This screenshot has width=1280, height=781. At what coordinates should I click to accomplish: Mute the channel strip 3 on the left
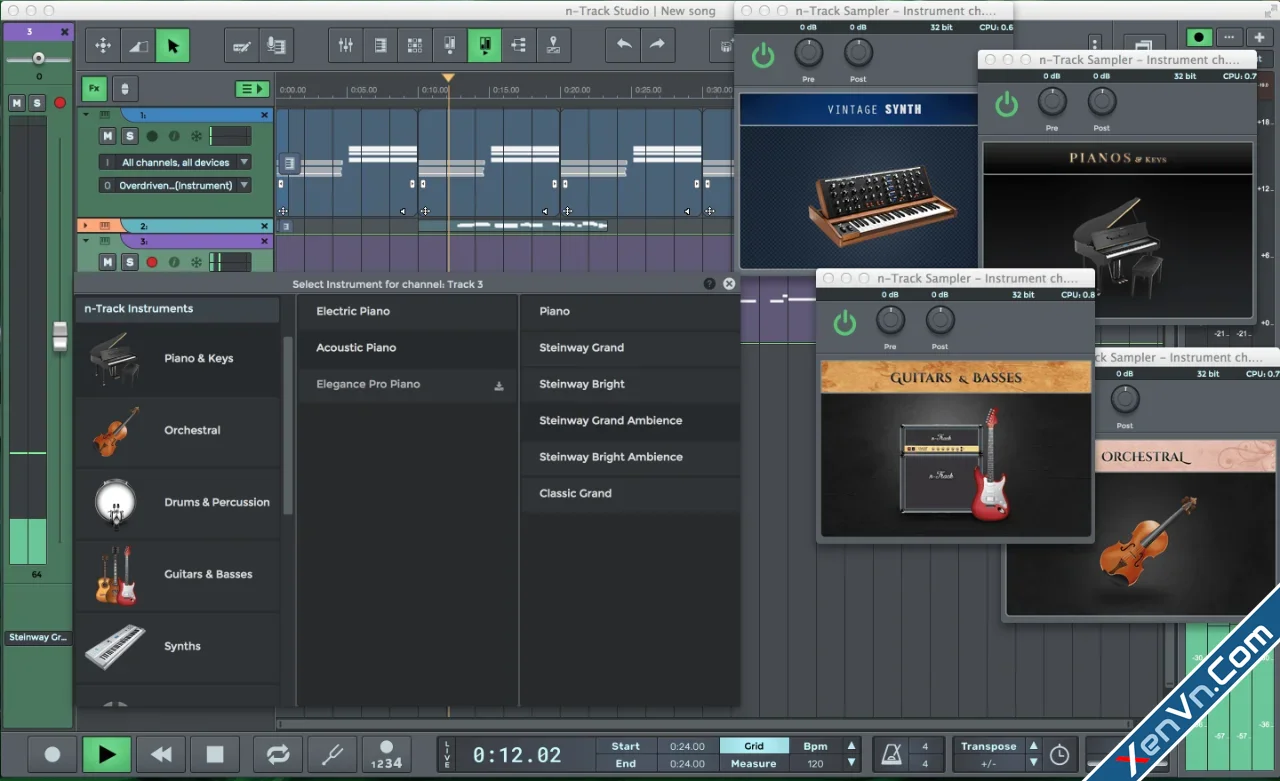[x=16, y=103]
